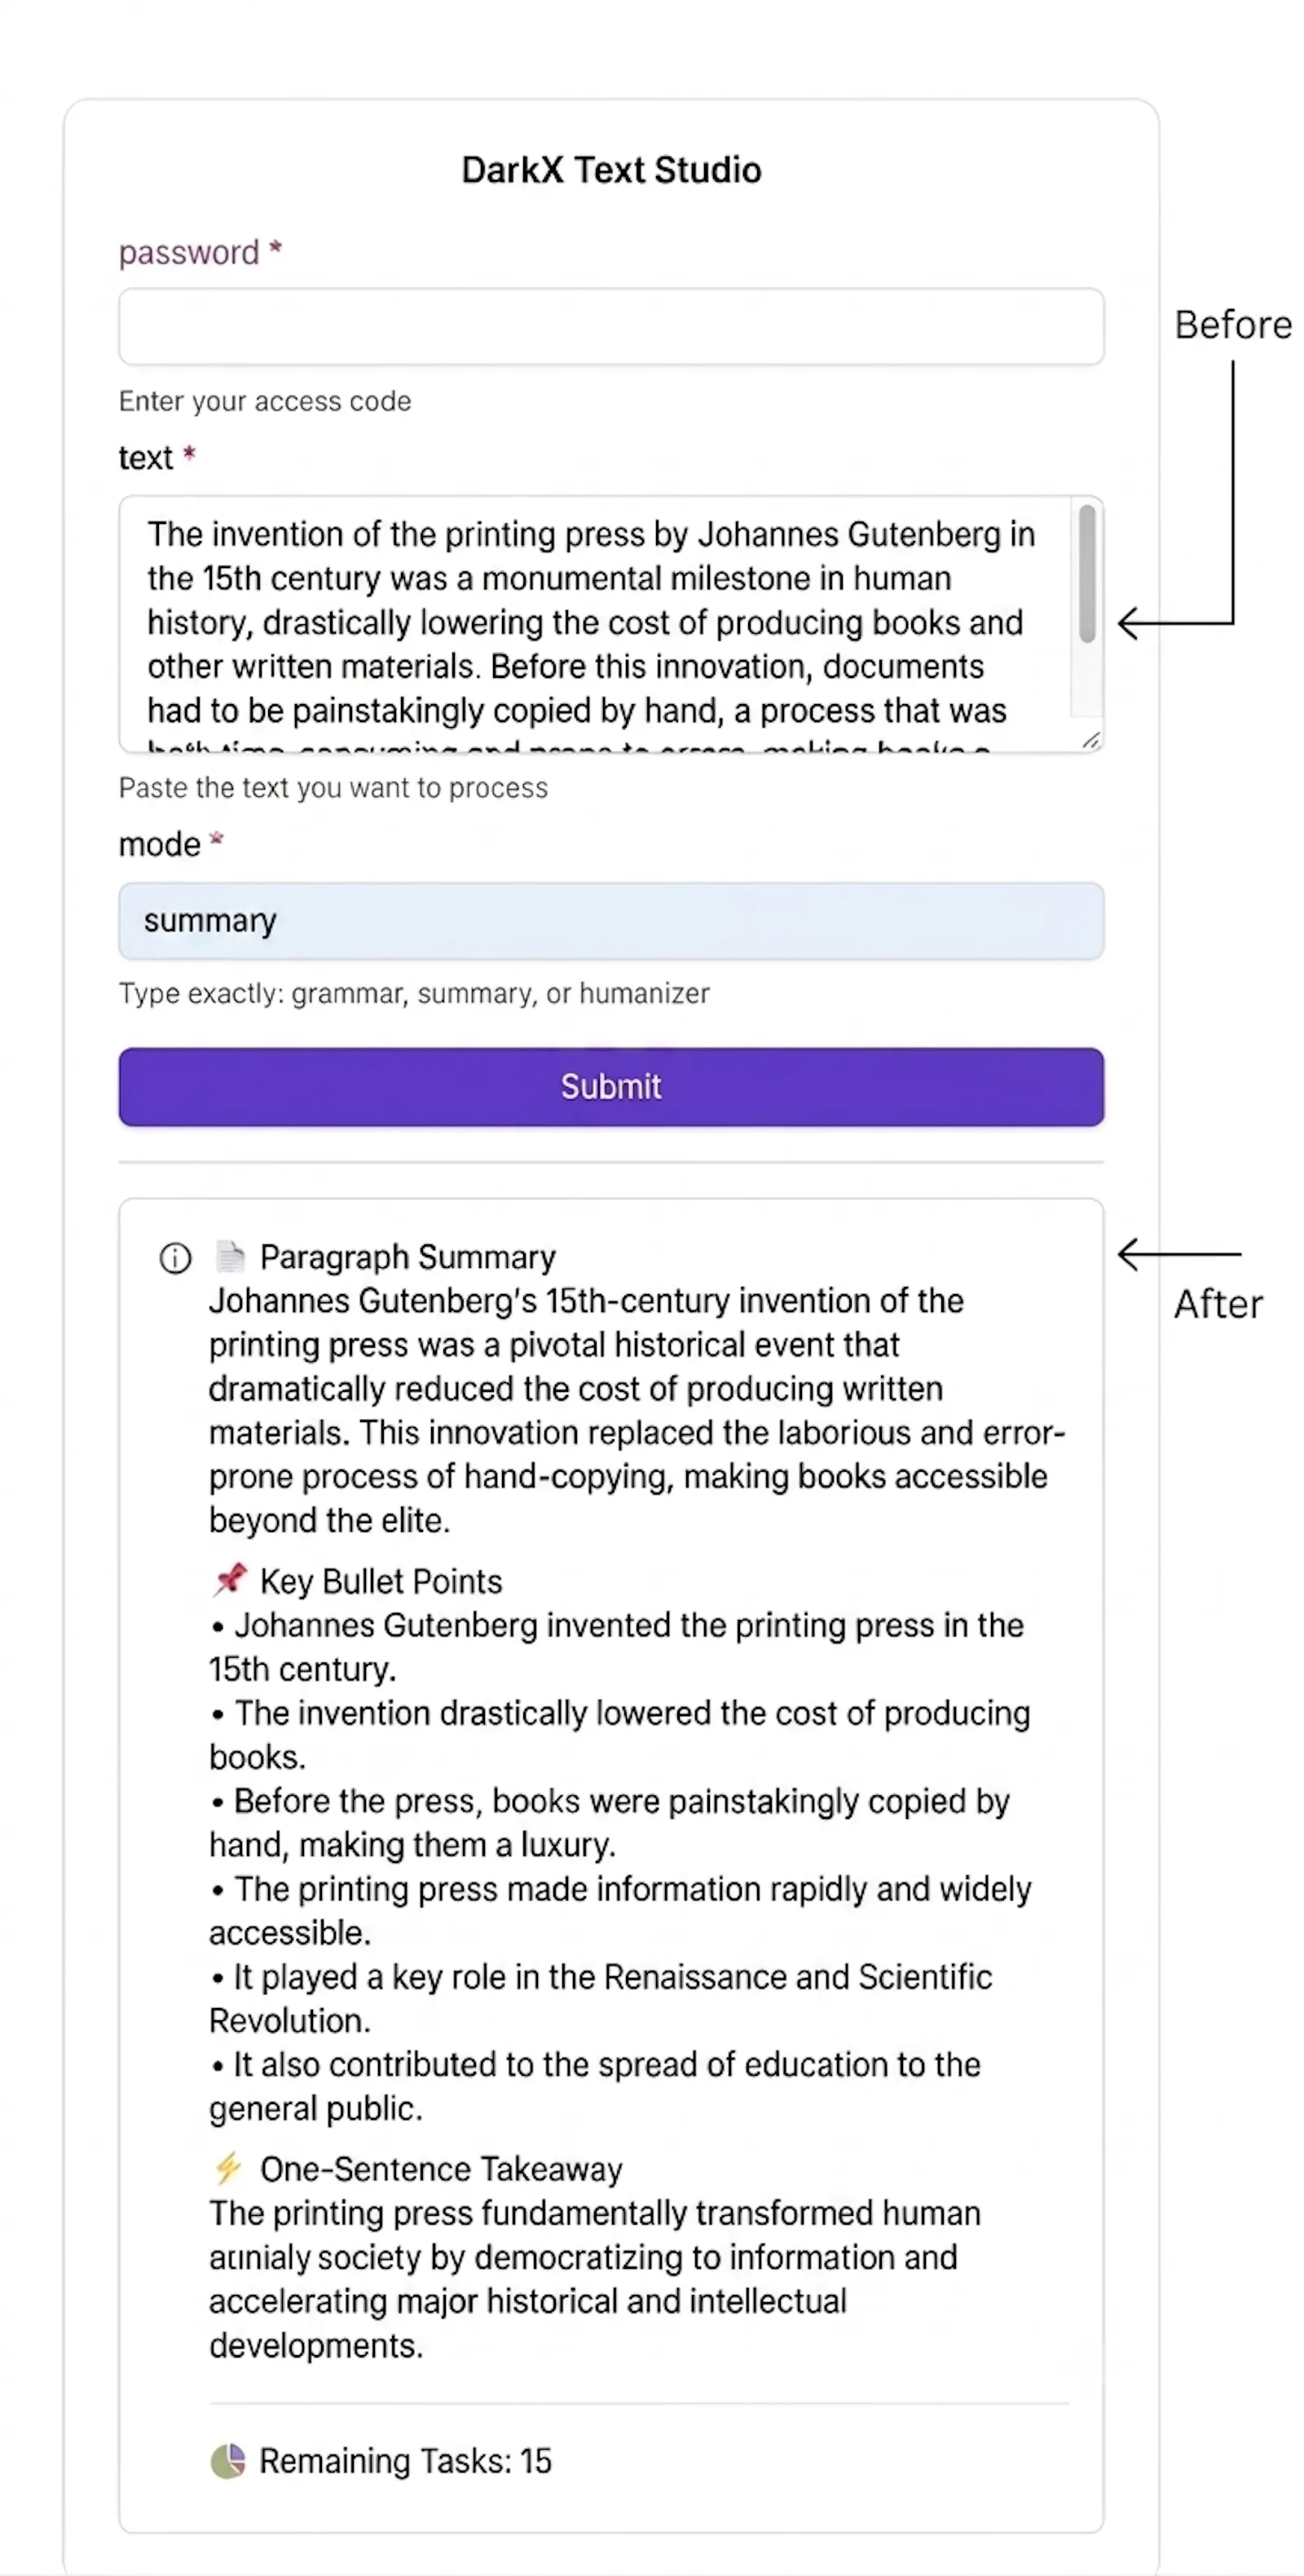
Task: Click the resize handle of the text area
Action: pyautogui.click(x=1091, y=740)
